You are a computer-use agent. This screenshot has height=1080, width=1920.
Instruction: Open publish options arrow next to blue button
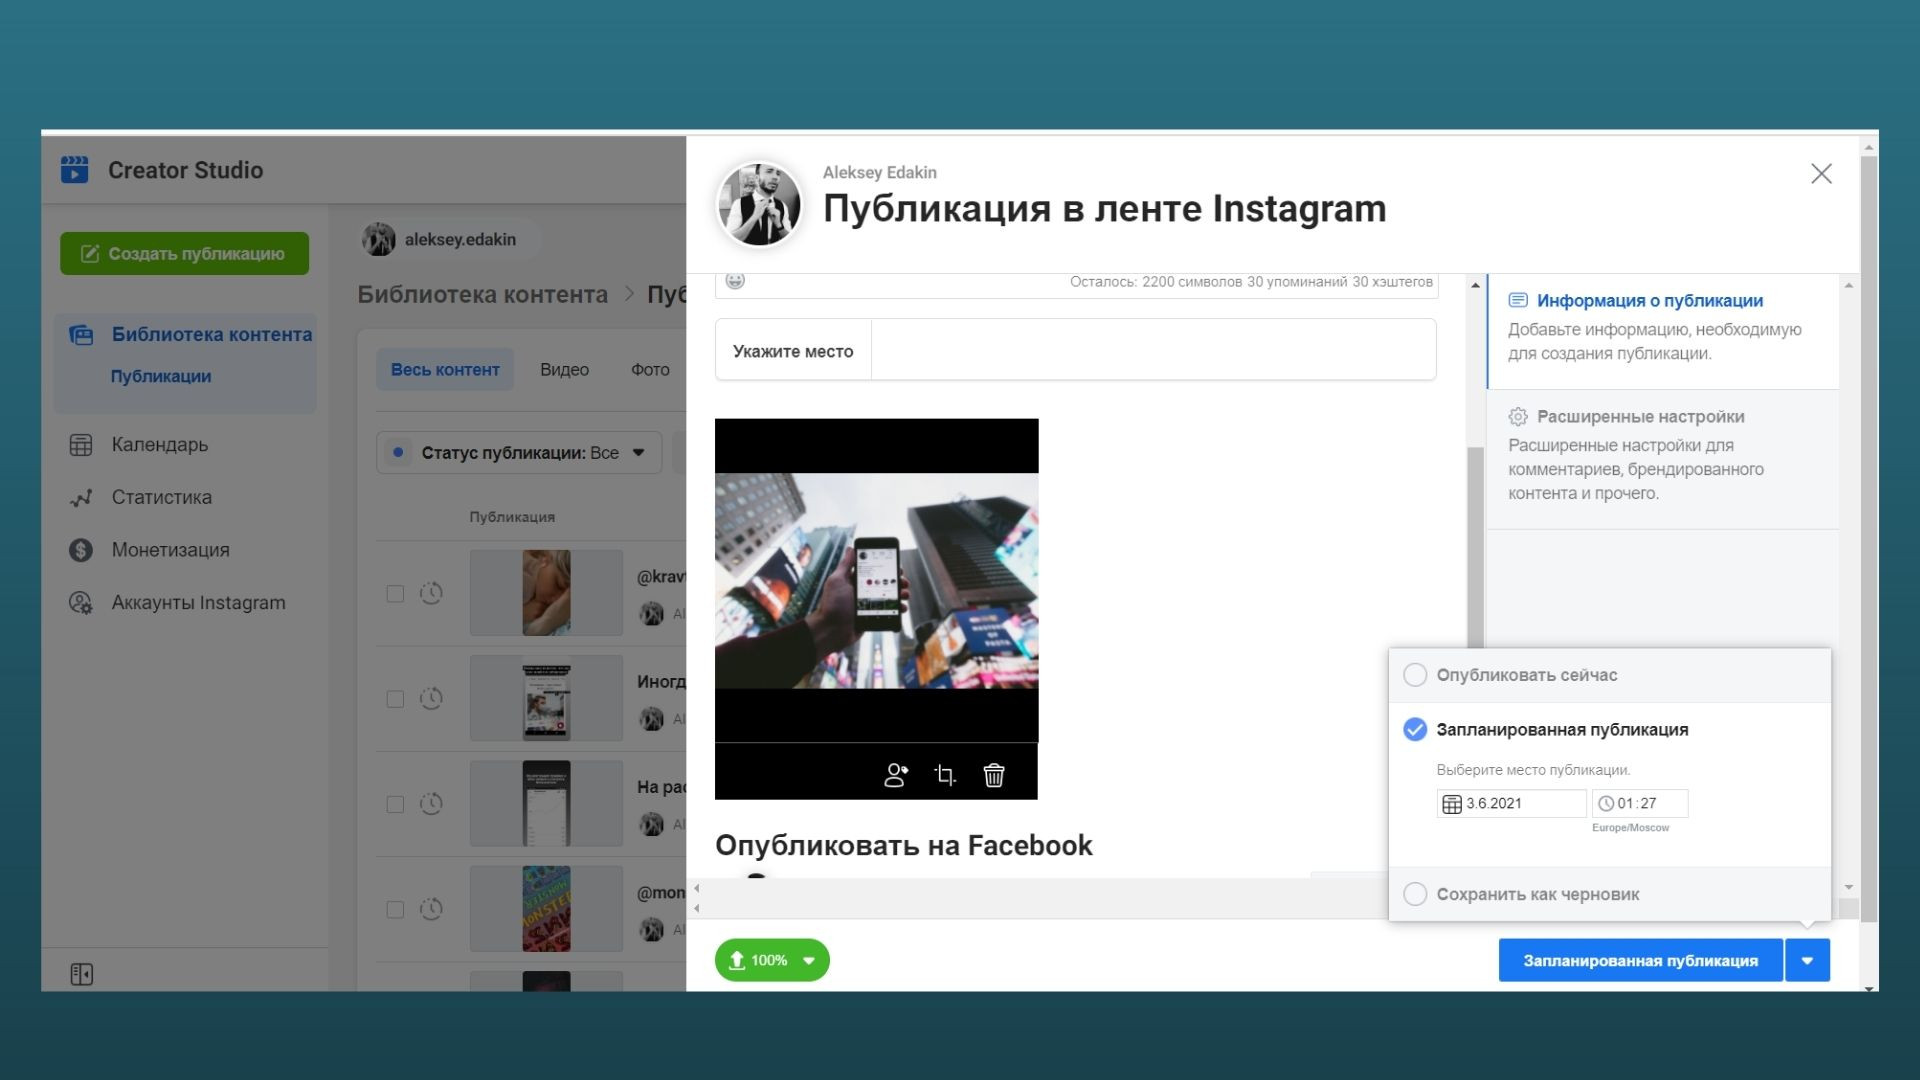coord(1808,960)
